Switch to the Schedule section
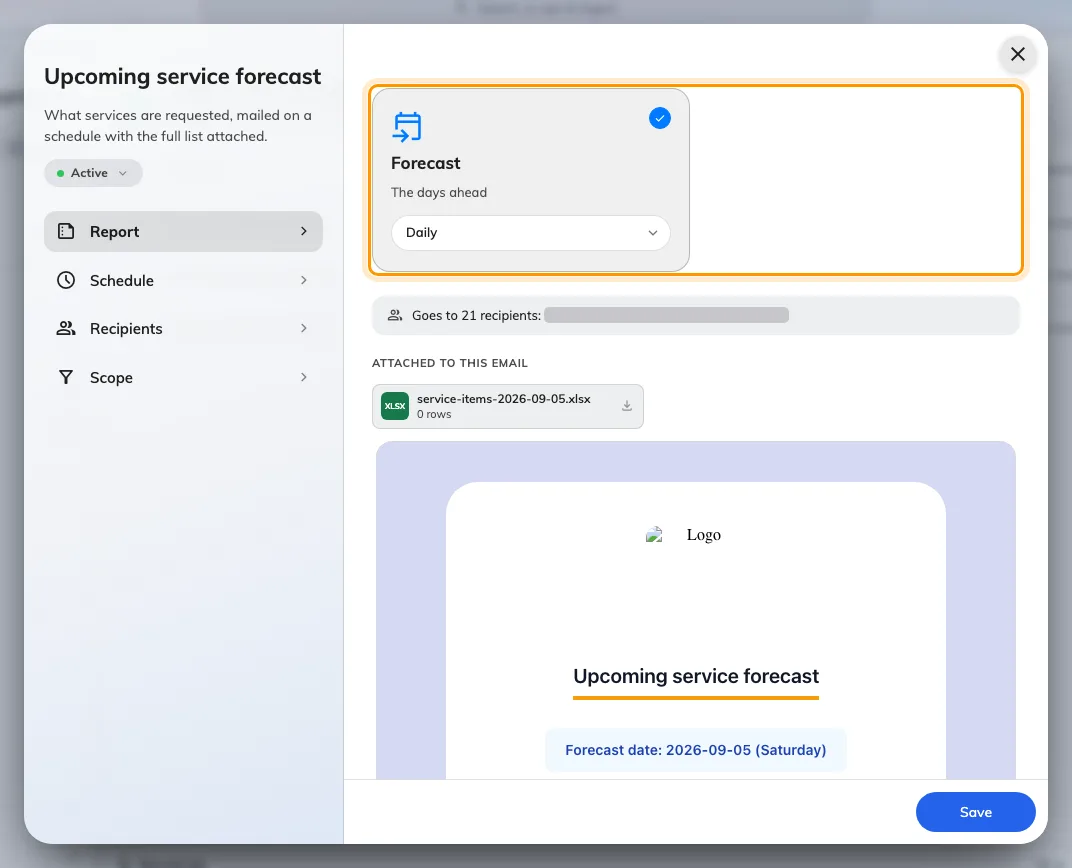 (183, 280)
